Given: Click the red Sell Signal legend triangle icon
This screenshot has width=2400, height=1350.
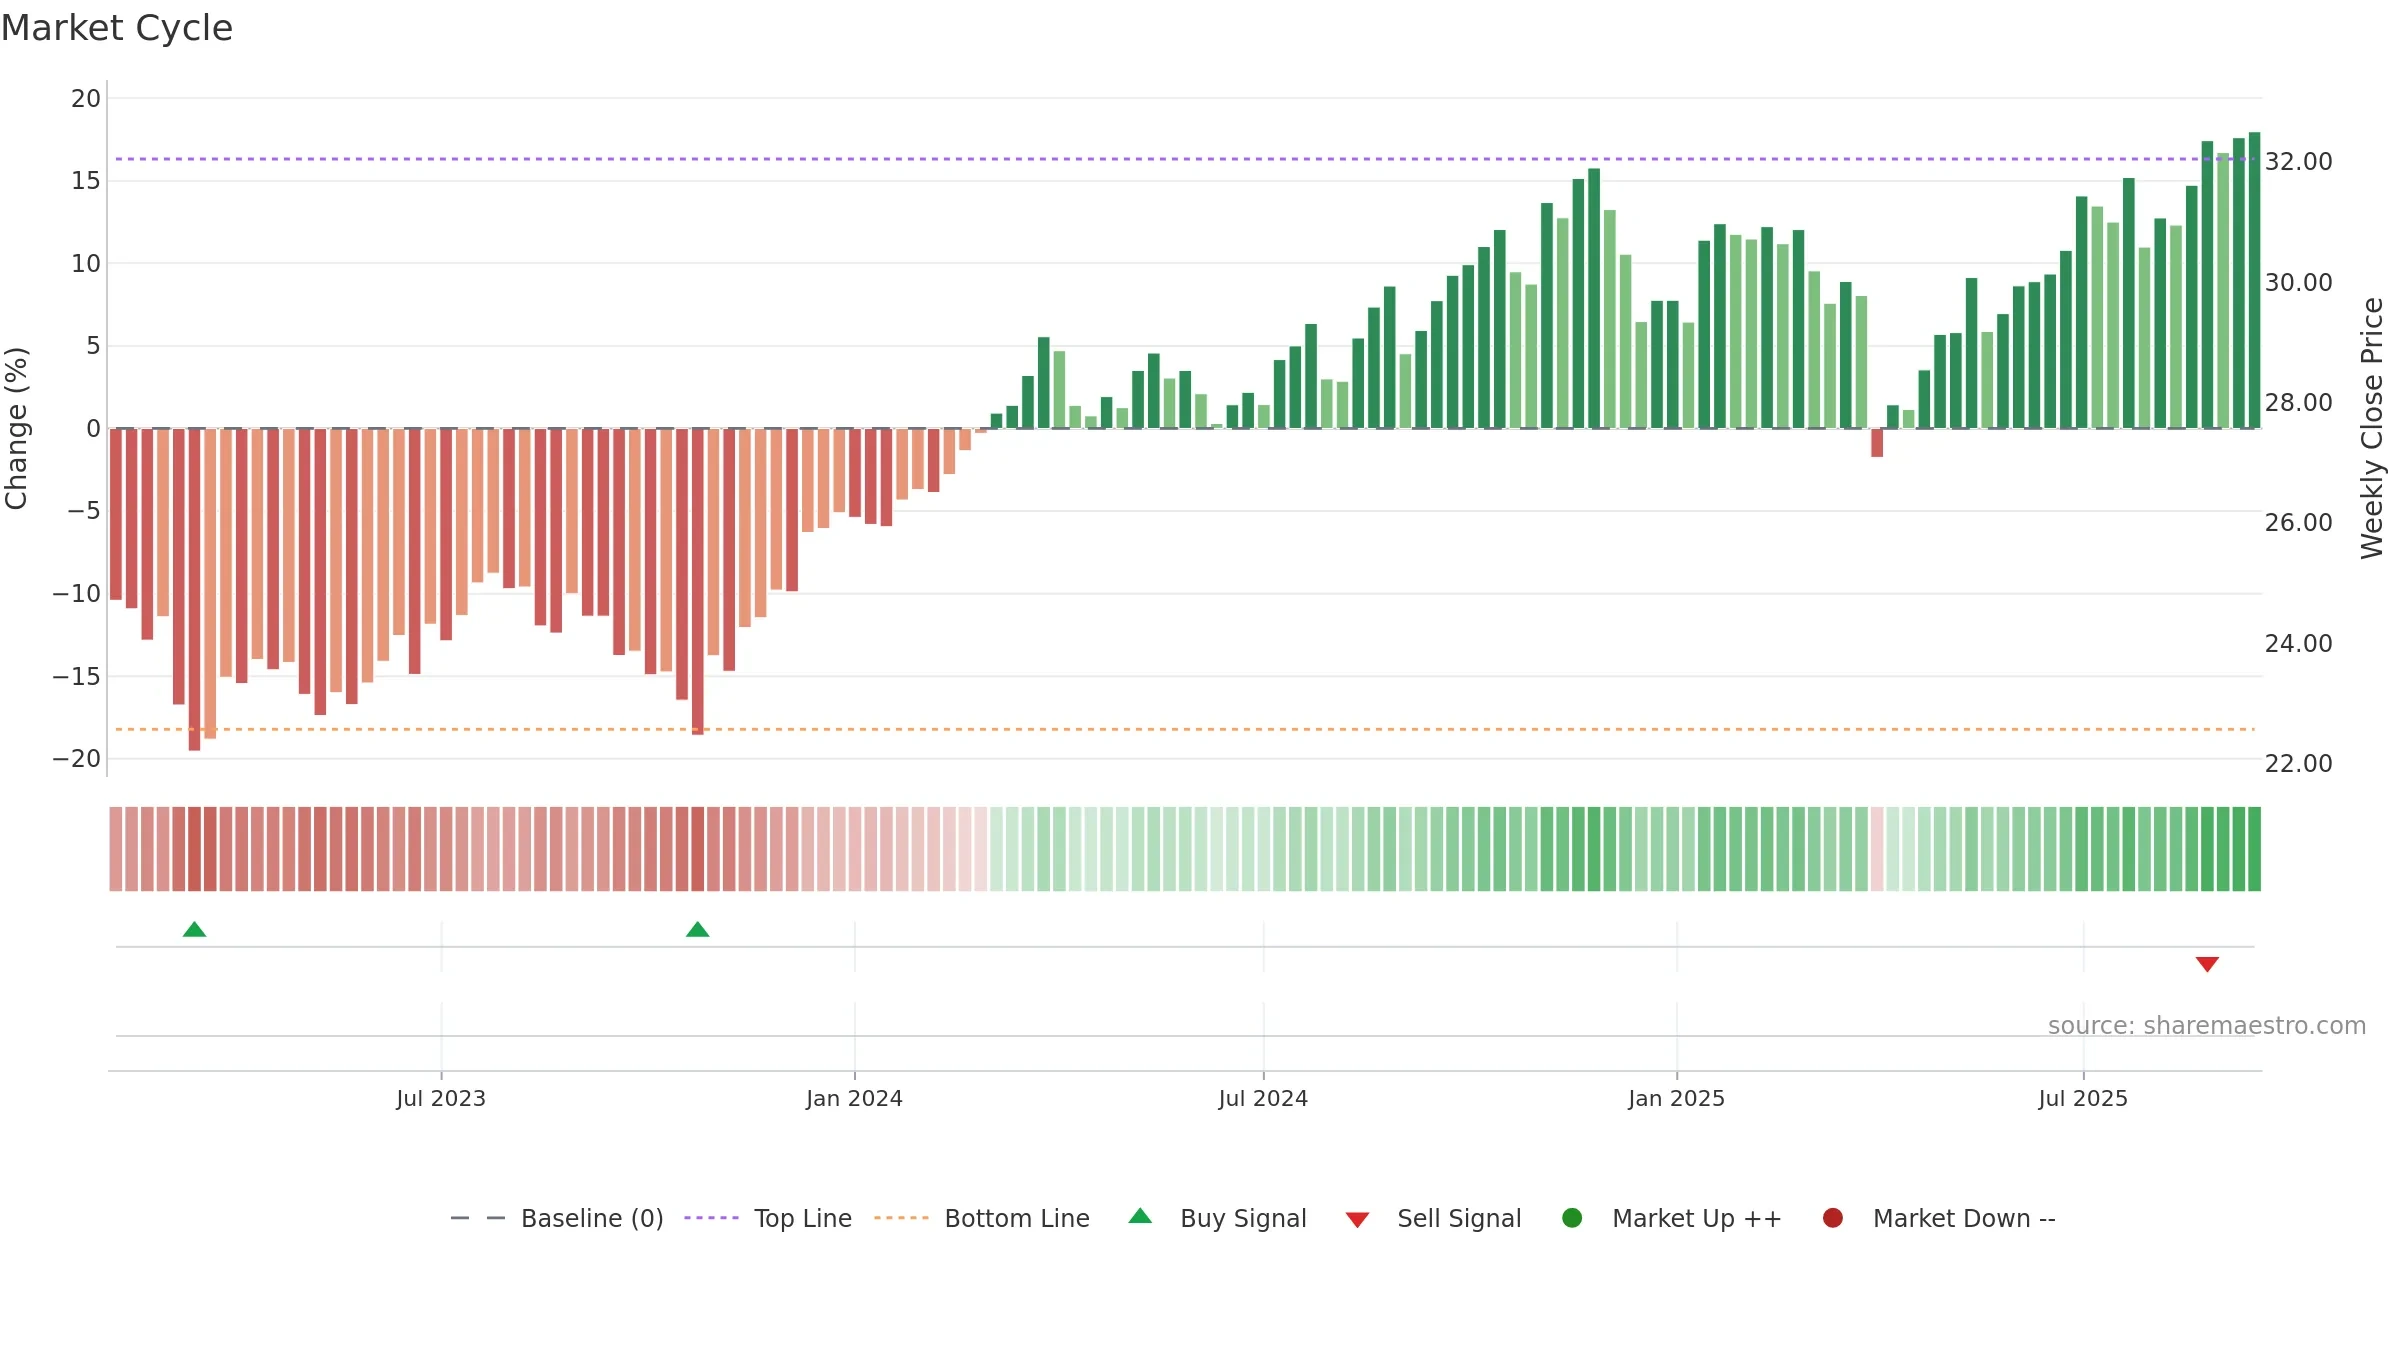Looking at the screenshot, I should (1357, 1220).
